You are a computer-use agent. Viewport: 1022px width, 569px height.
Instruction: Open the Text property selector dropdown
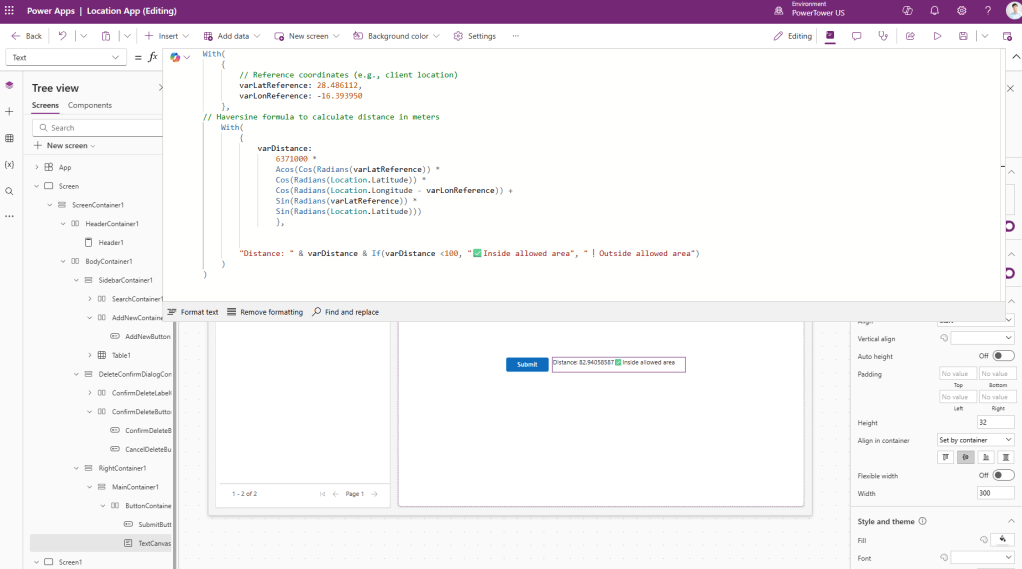coord(65,58)
